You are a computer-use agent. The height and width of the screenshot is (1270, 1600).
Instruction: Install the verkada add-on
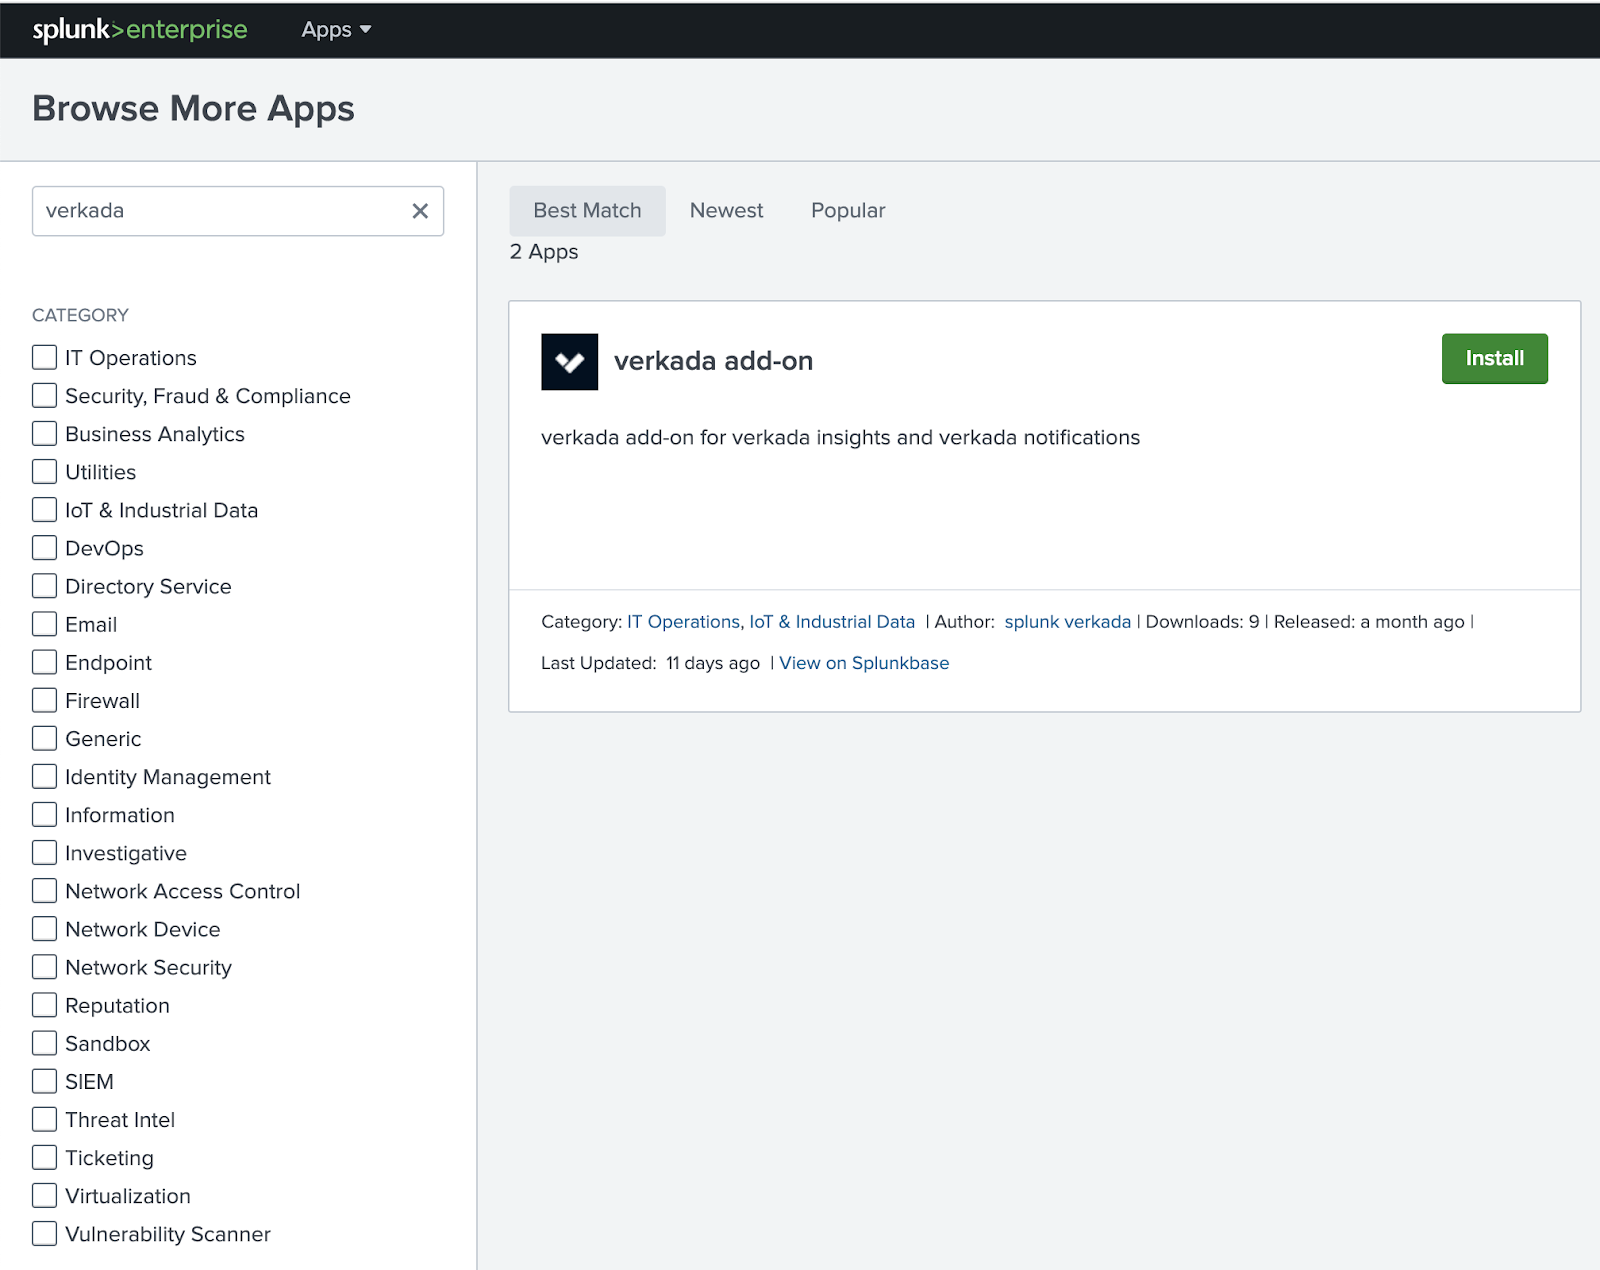click(1494, 359)
